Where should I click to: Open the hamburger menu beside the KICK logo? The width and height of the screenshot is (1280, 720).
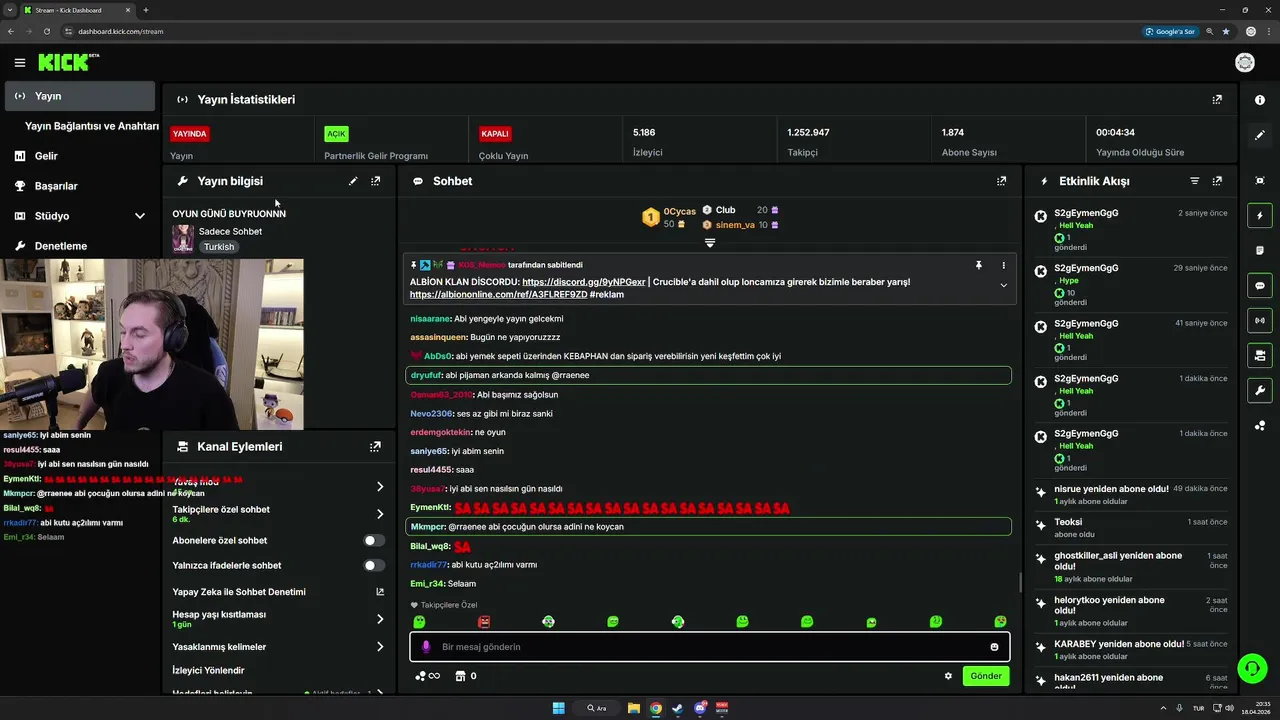pyautogui.click(x=20, y=63)
